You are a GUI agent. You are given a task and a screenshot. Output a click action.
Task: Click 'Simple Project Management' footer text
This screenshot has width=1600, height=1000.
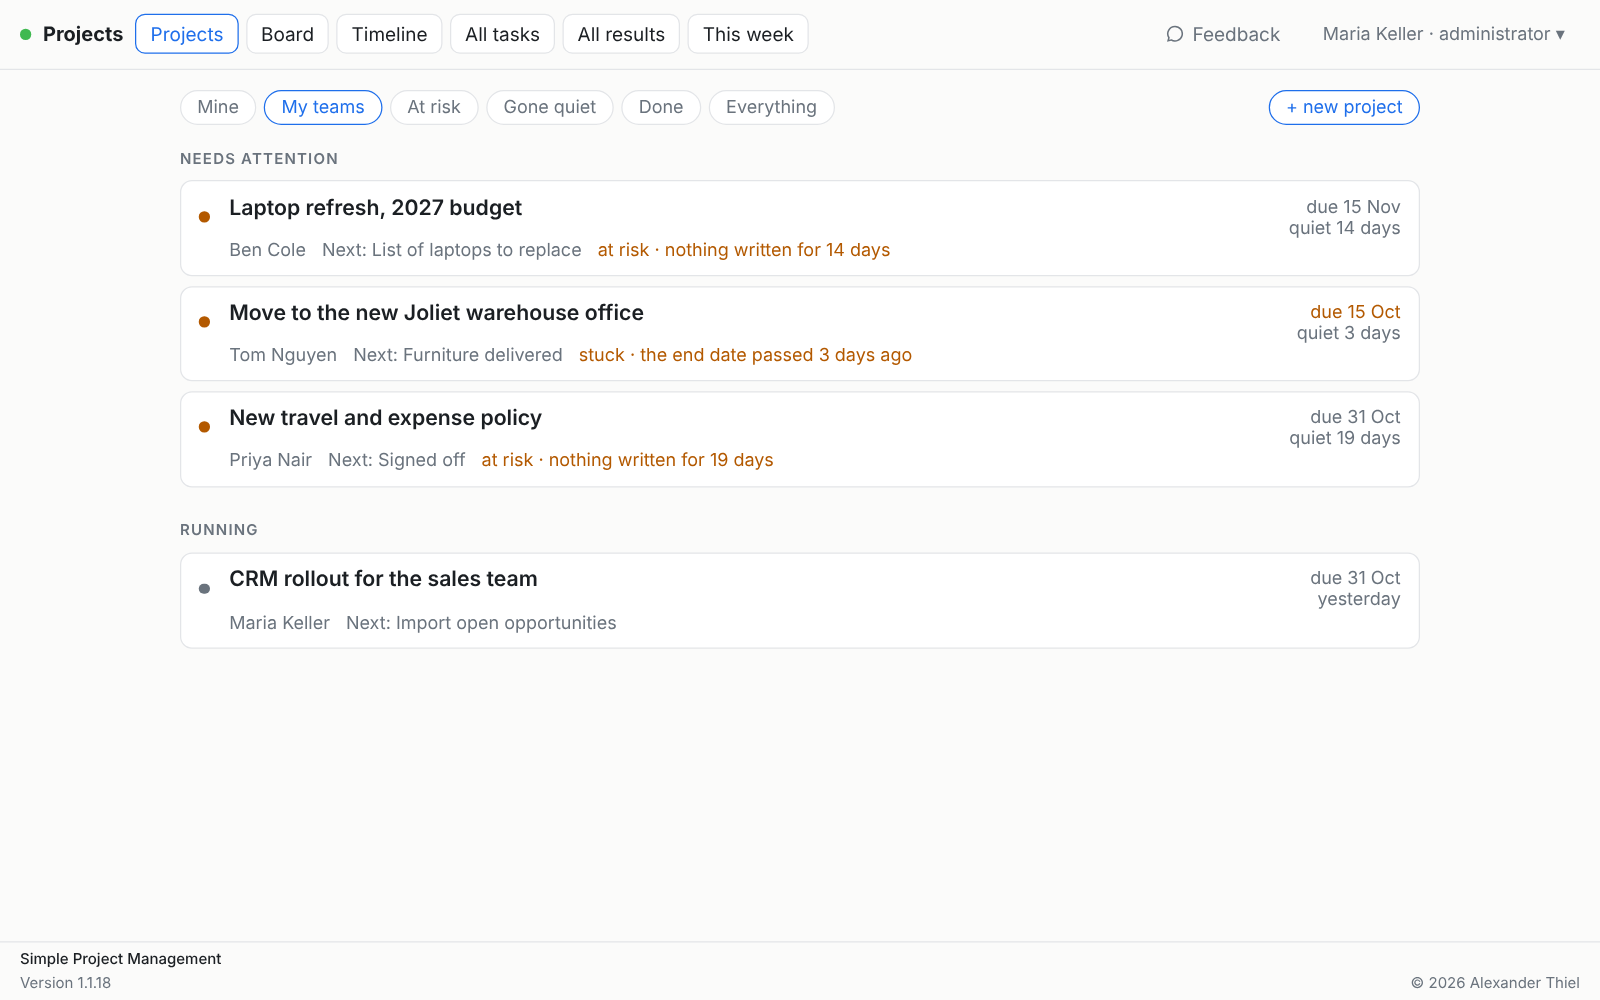[x=121, y=959]
